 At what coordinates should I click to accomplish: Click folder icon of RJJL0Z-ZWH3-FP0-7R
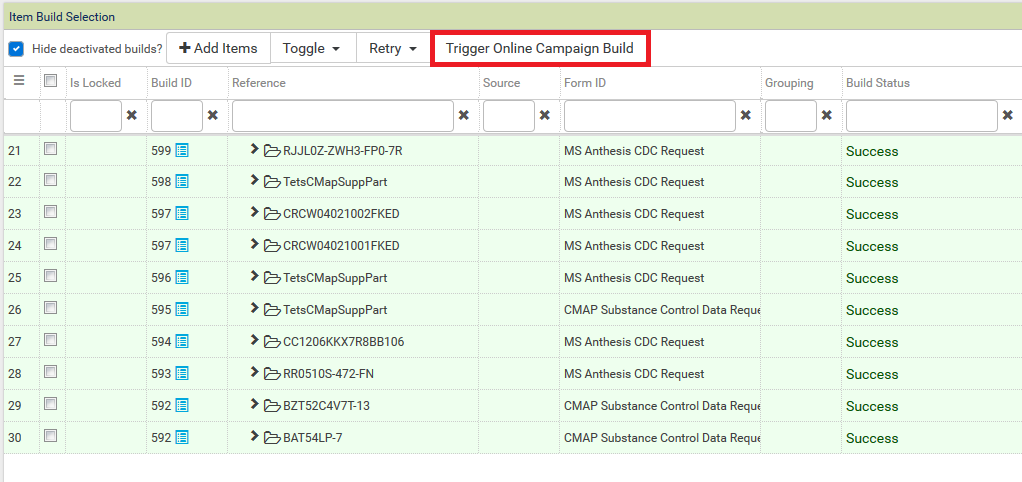coord(272,151)
